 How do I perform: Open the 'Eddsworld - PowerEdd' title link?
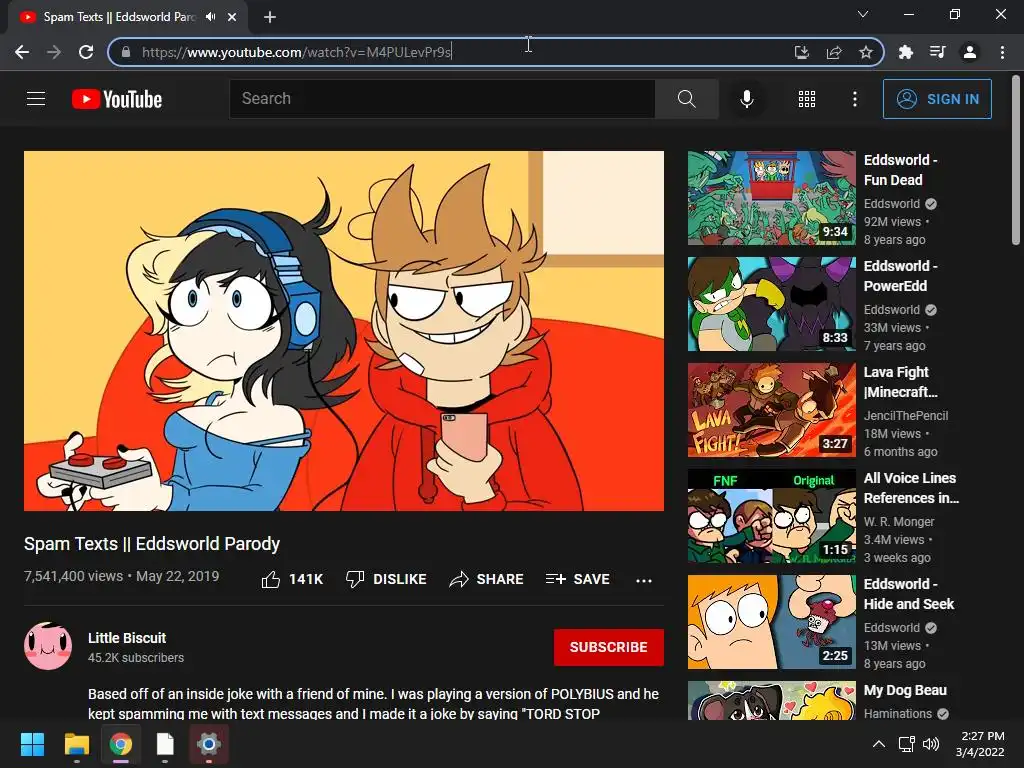[x=901, y=276]
